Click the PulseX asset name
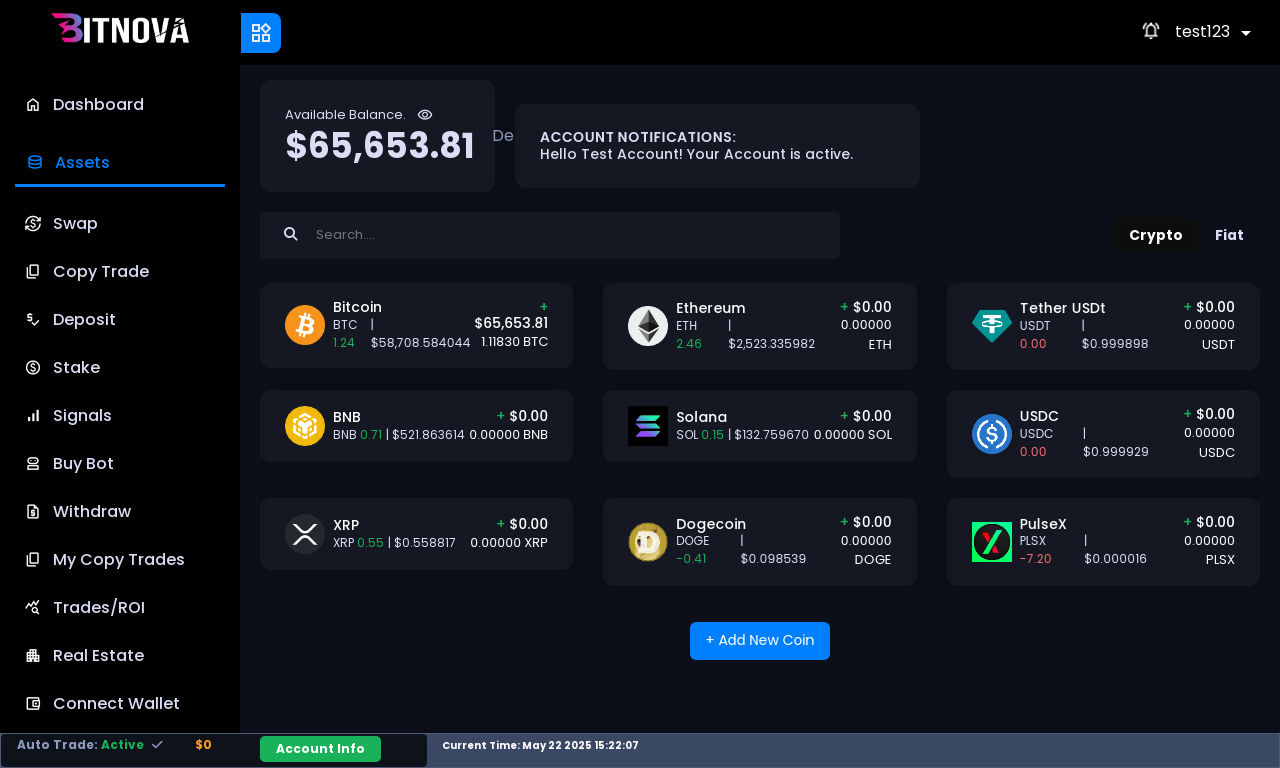Screen dimensions: 1280x768 (x=1043, y=524)
